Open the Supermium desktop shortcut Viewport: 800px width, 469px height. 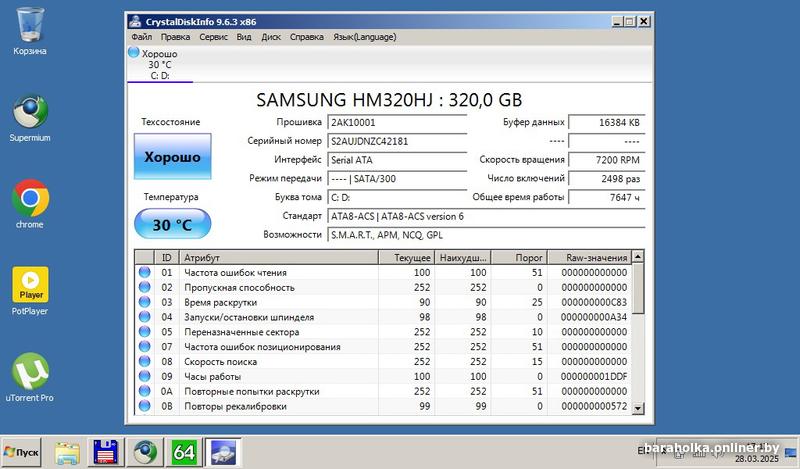(30, 118)
